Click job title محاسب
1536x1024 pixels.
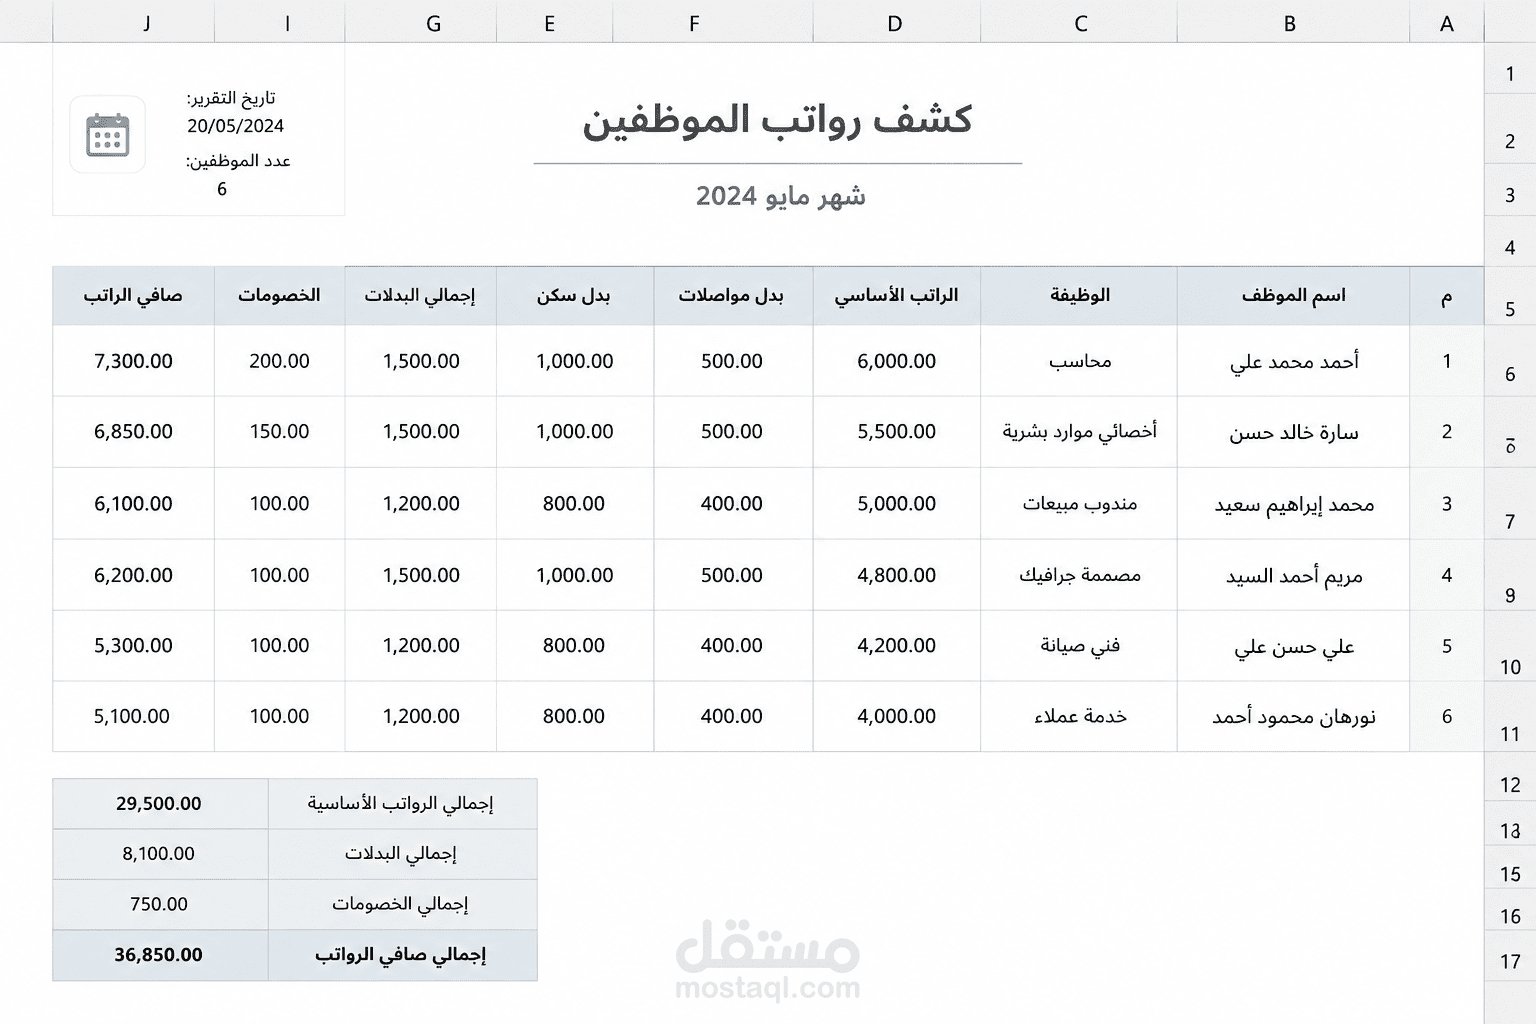[x=1080, y=361]
